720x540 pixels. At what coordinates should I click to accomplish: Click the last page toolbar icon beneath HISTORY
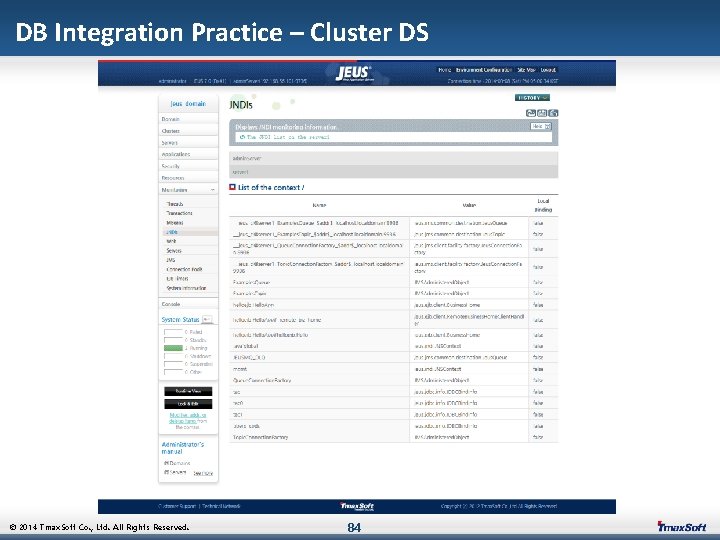[x=553, y=113]
